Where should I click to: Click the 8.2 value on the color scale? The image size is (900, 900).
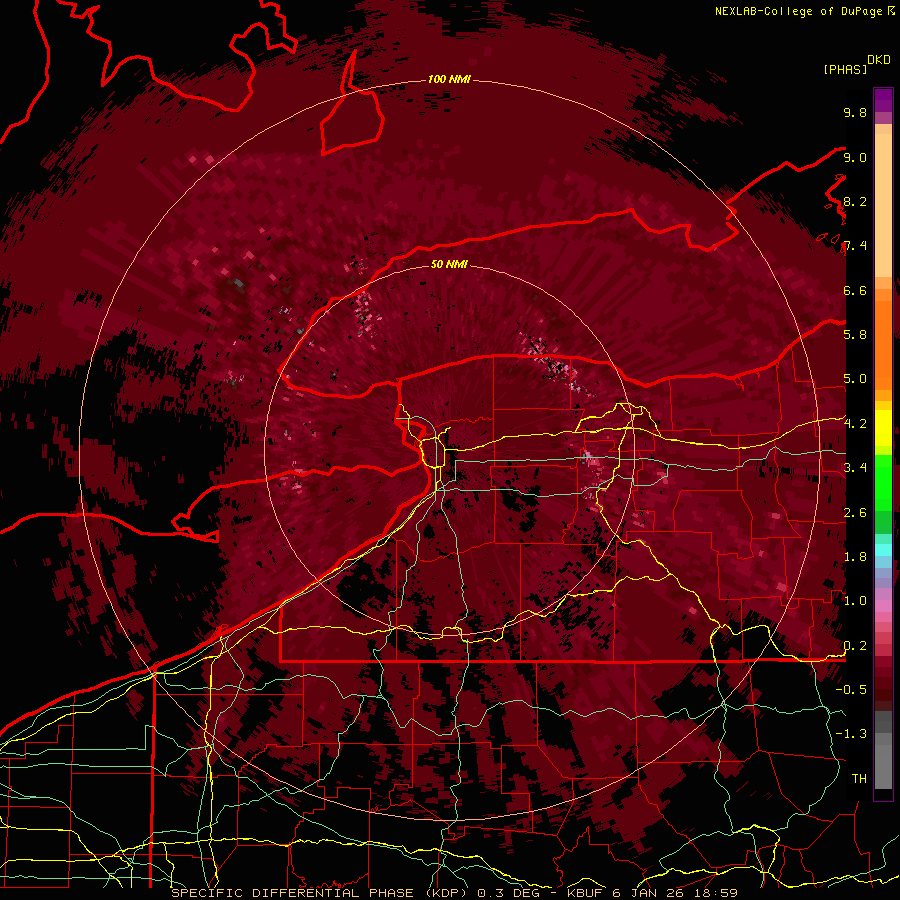[855, 201]
